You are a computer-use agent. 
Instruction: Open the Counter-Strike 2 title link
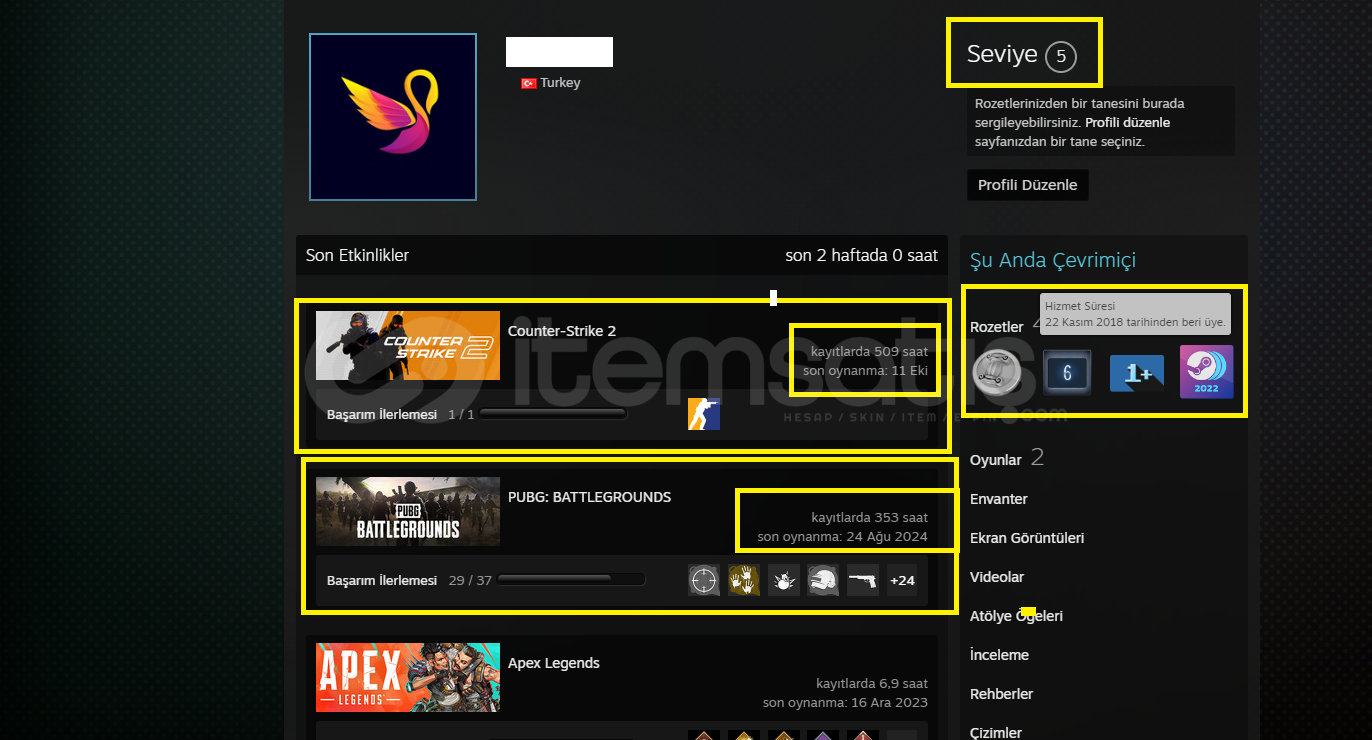coord(562,331)
